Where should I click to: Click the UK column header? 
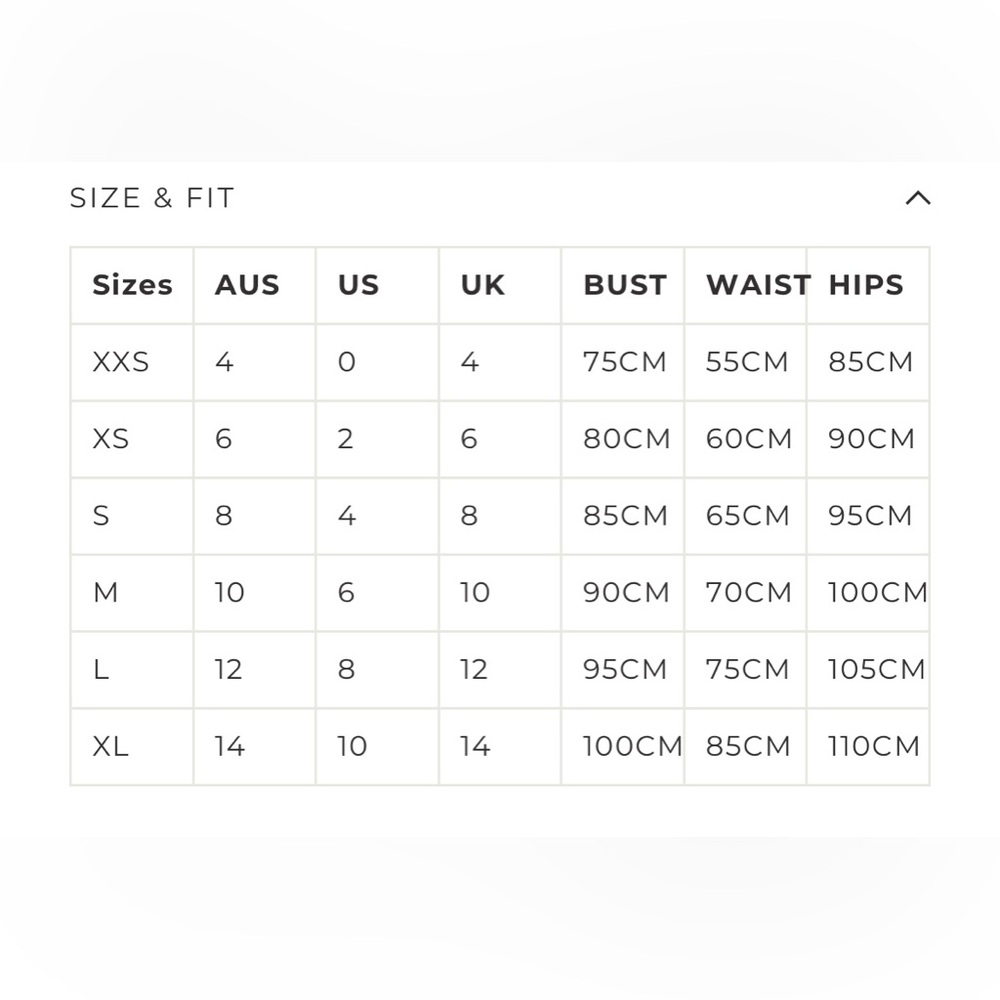coord(483,285)
